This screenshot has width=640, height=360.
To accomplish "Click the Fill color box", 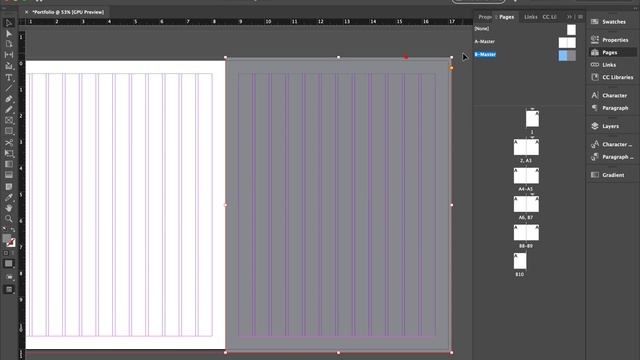I will [x=7, y=239].
